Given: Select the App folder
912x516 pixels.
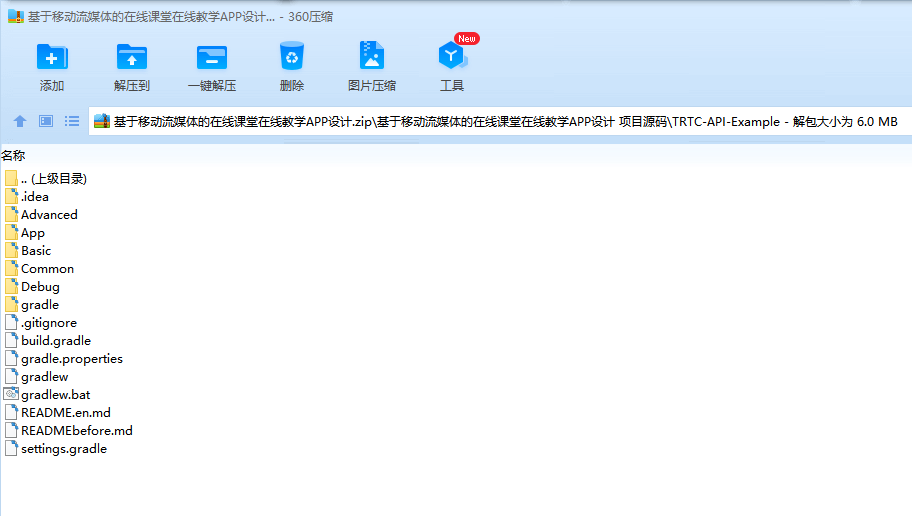Looking at the screenshot, I should 33,233.
